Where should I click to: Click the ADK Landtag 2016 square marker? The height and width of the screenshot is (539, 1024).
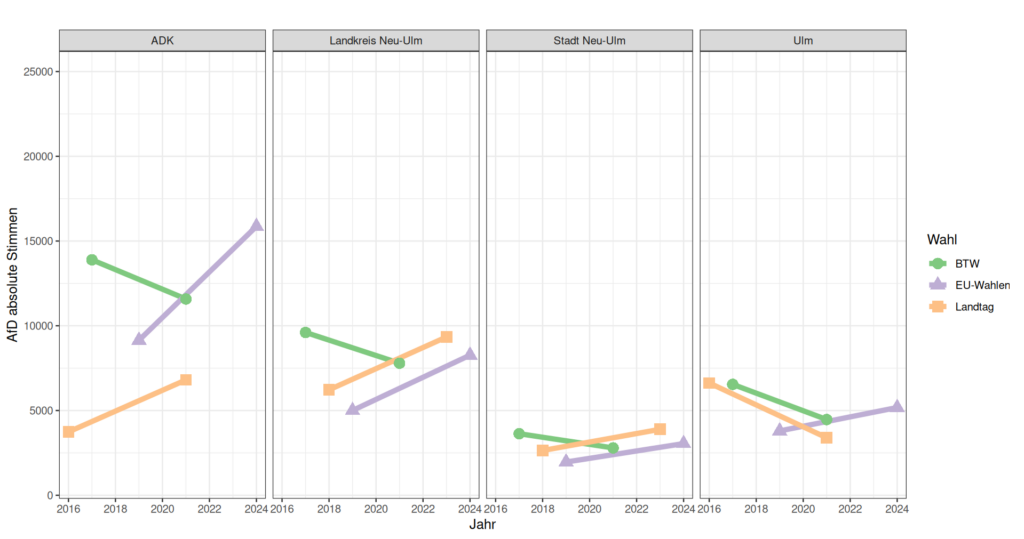point(69,432)
